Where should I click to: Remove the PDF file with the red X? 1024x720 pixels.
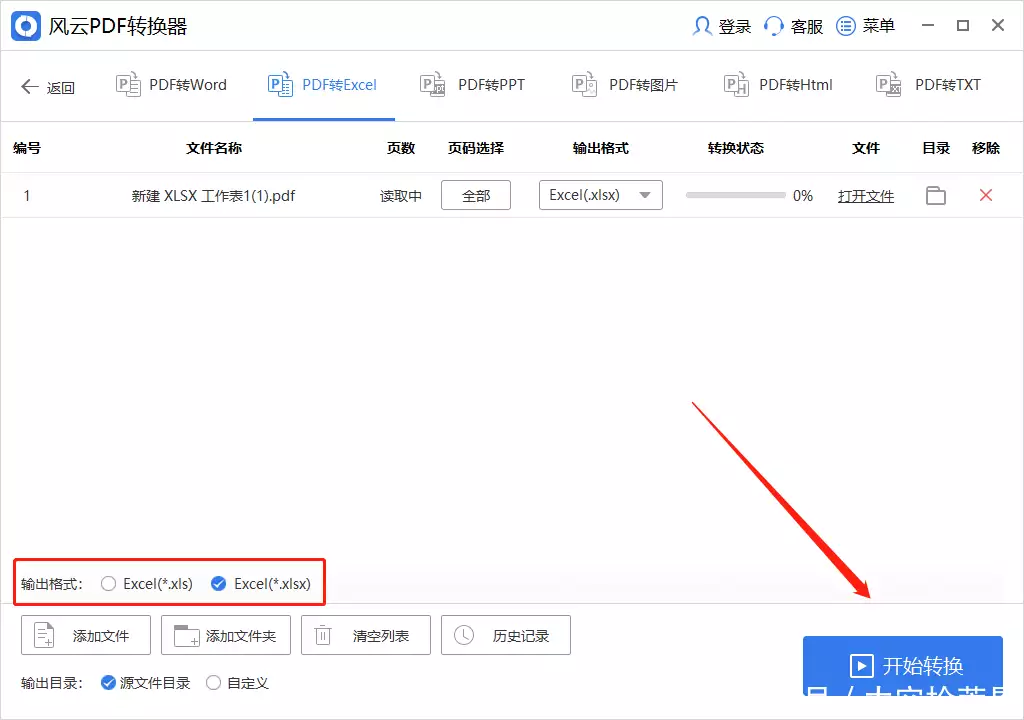986,196
